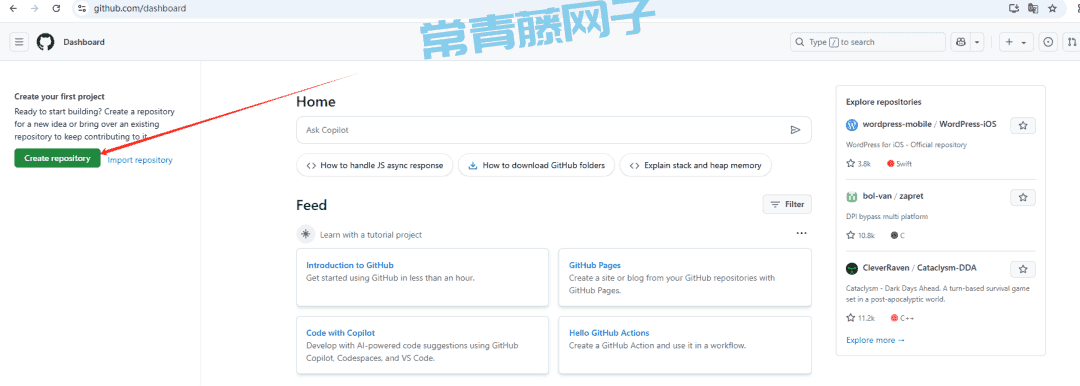The width and height of the screenshot is (1080, 386).
Task: Click the 11.2k star count for Cataclysm-DDA
Action: [860, 318]
